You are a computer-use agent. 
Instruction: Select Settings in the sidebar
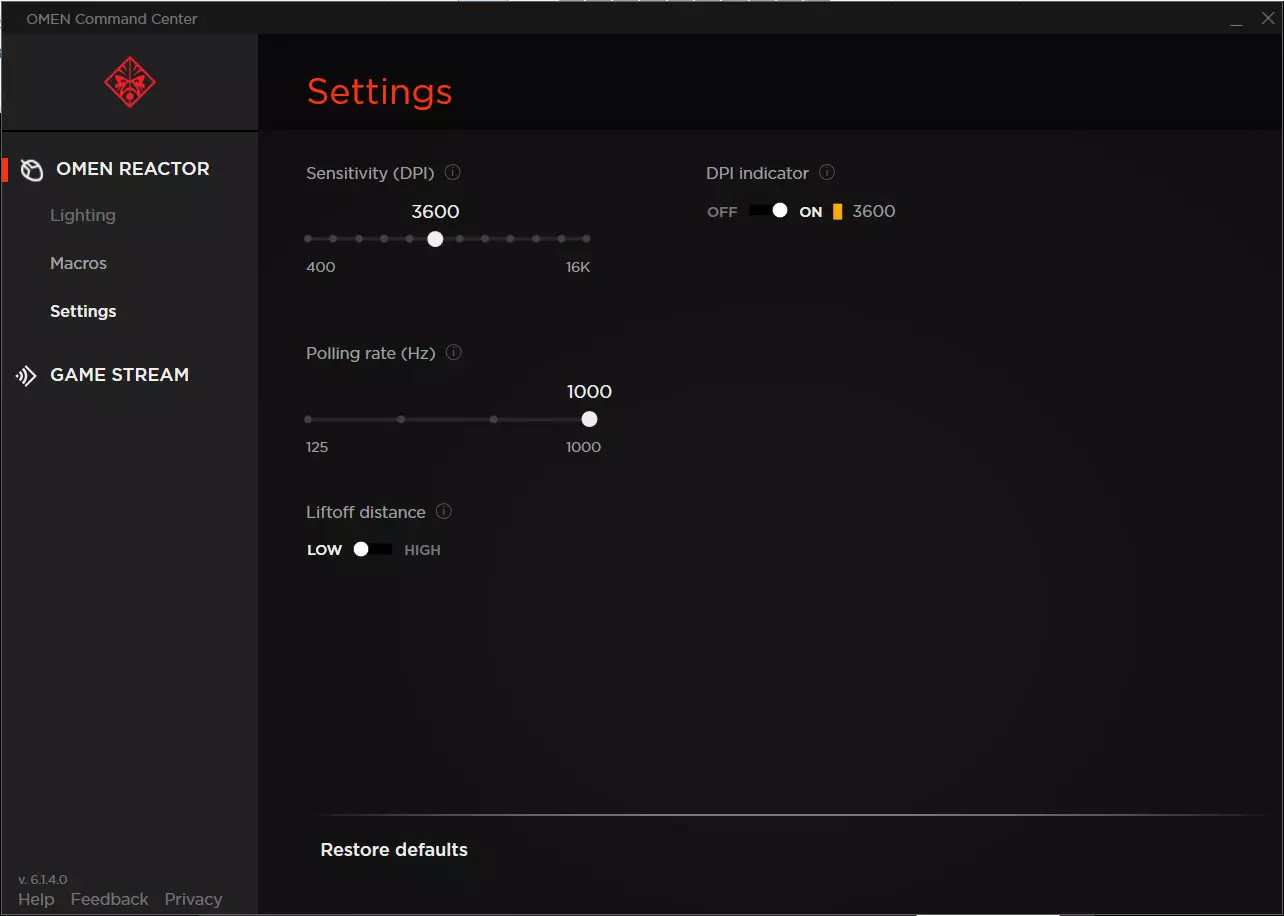pos(83,311)
